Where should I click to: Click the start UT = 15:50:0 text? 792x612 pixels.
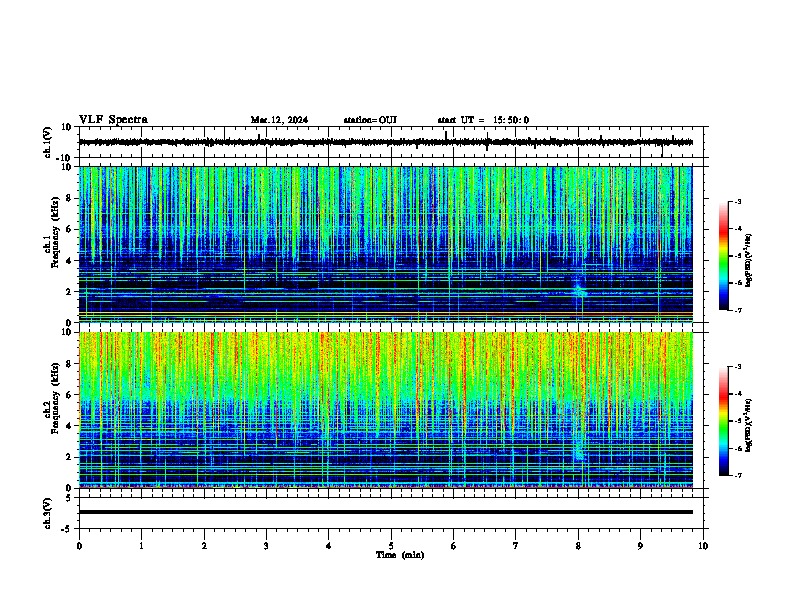click(x=483, y=120)
